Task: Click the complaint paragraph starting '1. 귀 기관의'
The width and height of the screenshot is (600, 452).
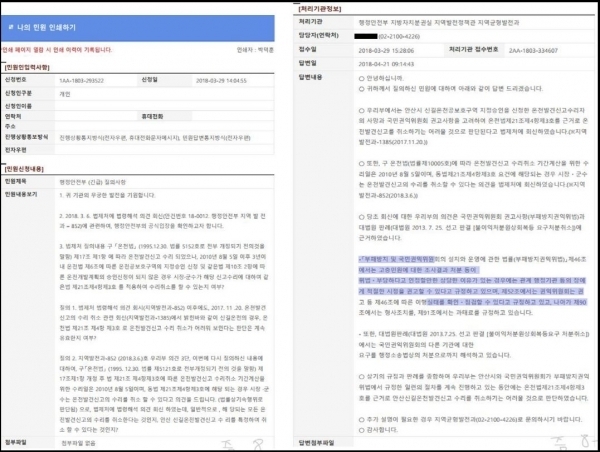Action: click(107, 196)
